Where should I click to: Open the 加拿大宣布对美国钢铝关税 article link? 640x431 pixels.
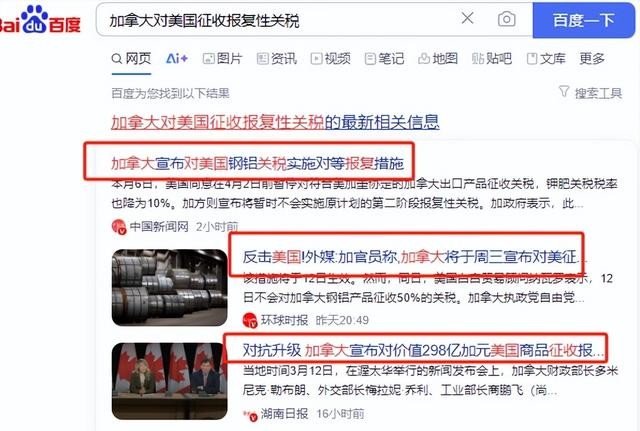pos(257,163)
